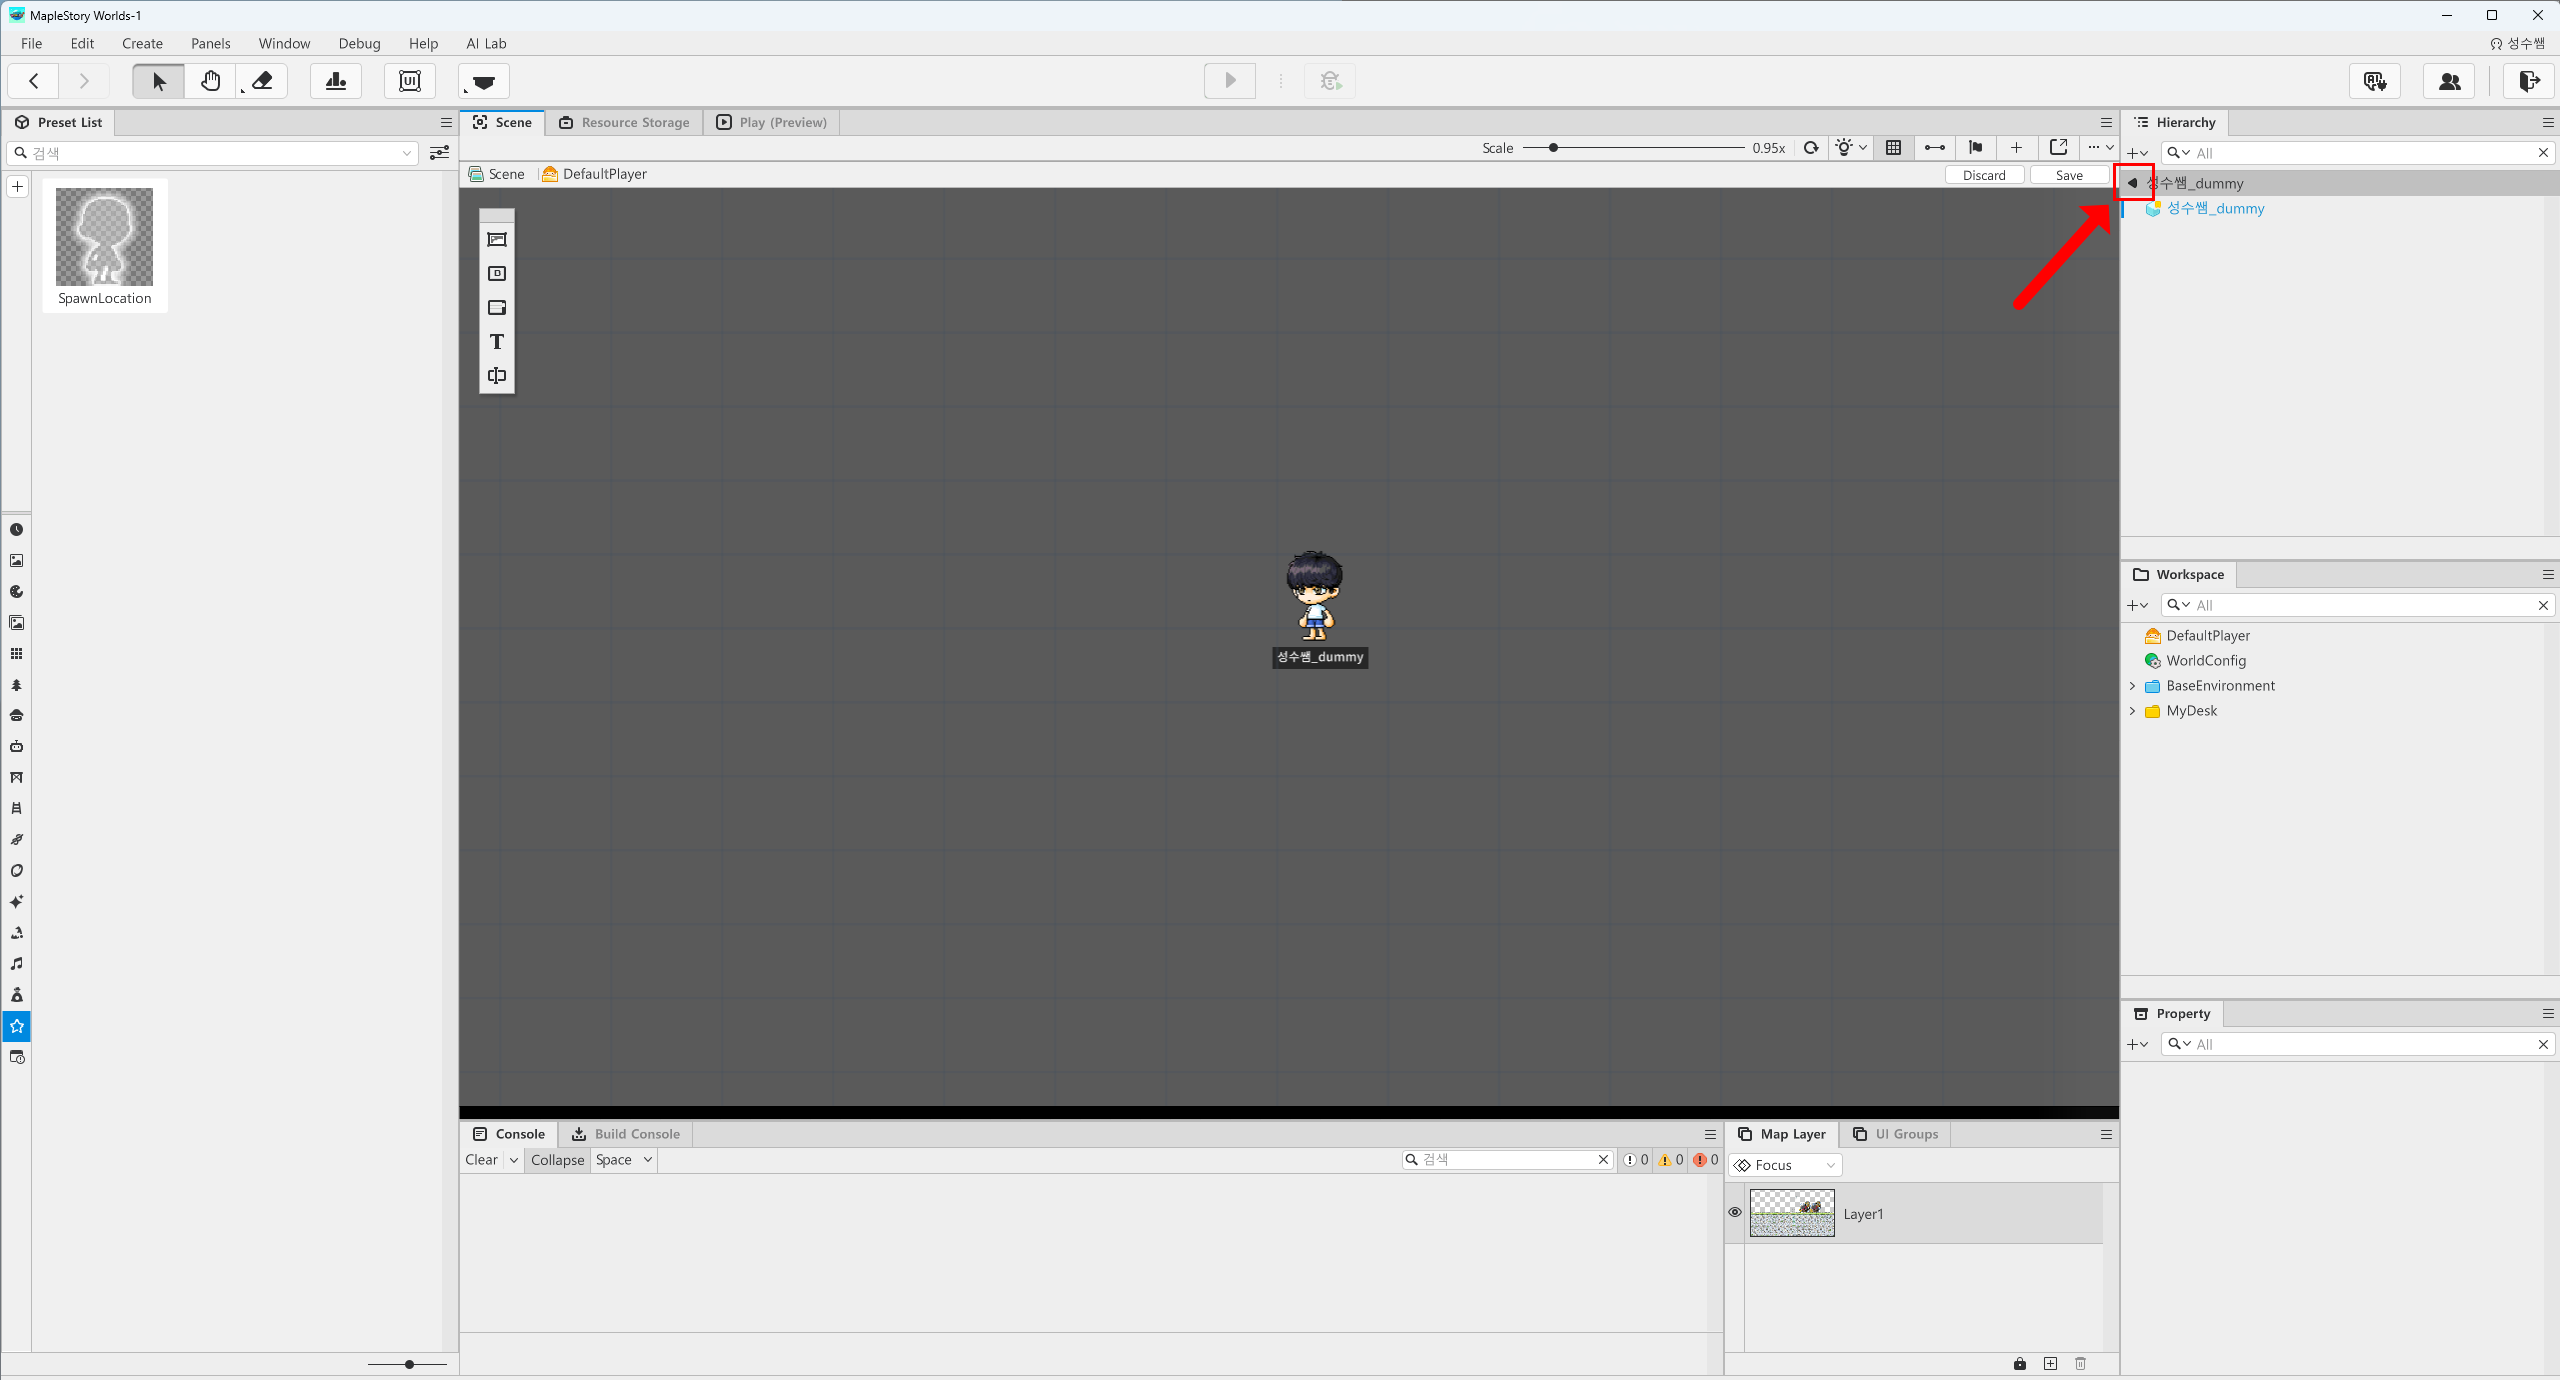The height and width of the screenshot is (1380, 2560).
Task: Open preset filter settings sliders icon
Action: point(439,153)
